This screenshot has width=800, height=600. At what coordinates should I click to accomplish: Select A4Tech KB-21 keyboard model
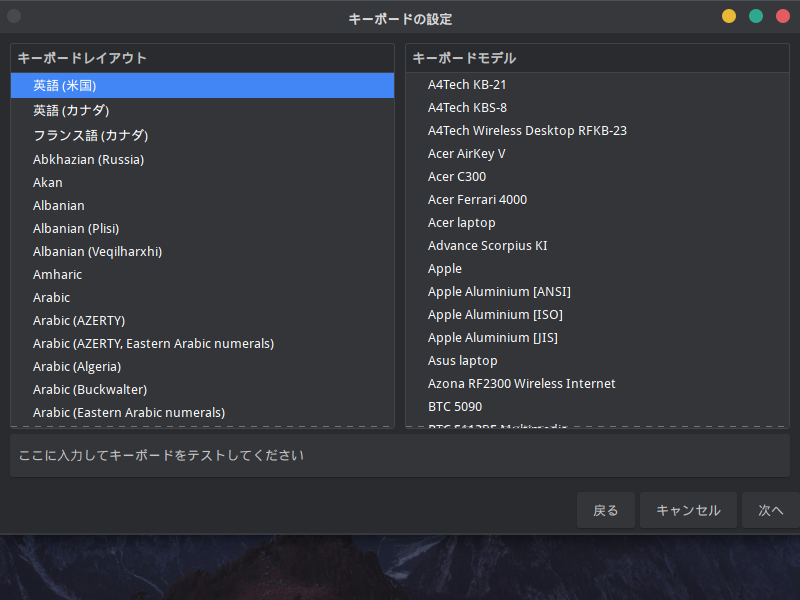click(597, 85)
